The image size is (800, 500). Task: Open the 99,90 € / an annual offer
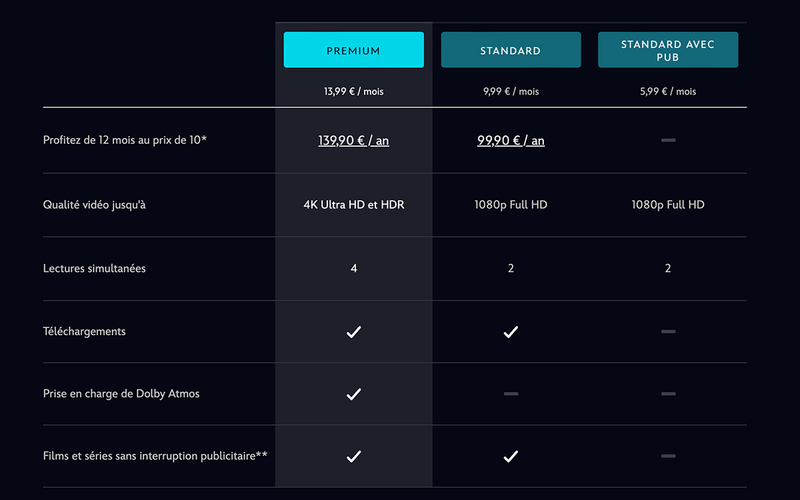pyautogui.click(x=510, y=141)
